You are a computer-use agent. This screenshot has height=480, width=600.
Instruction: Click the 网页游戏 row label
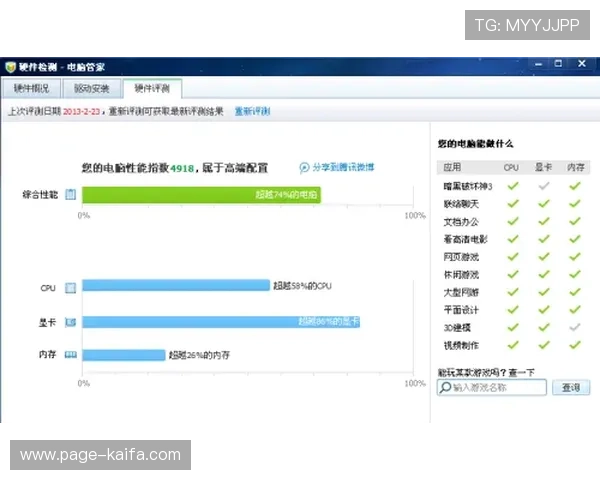pyautogui.click(x=461, y=257)
